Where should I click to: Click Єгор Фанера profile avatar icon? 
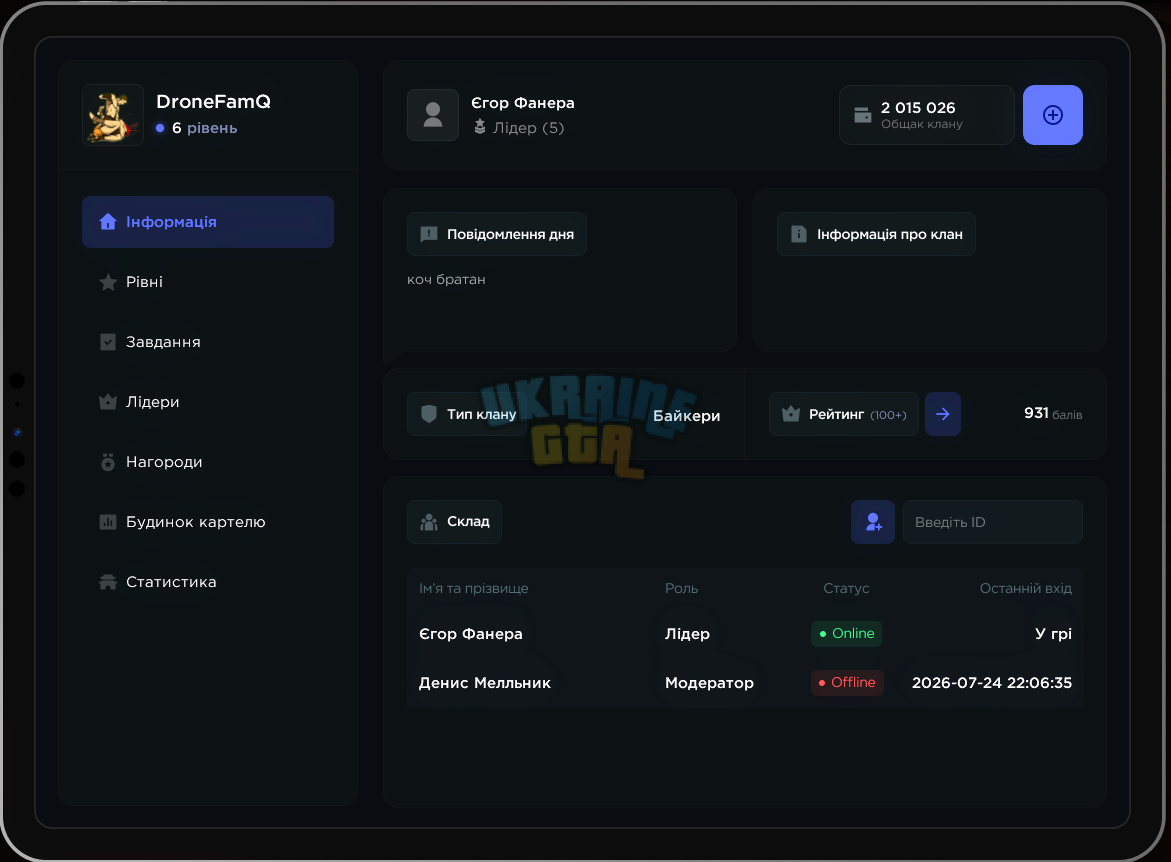(433, 115)
